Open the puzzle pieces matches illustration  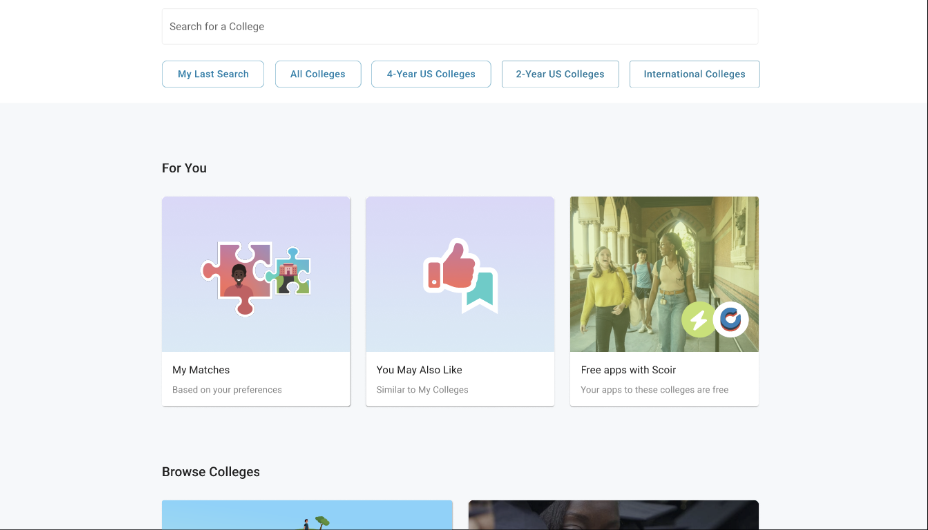tap(256, 277)
